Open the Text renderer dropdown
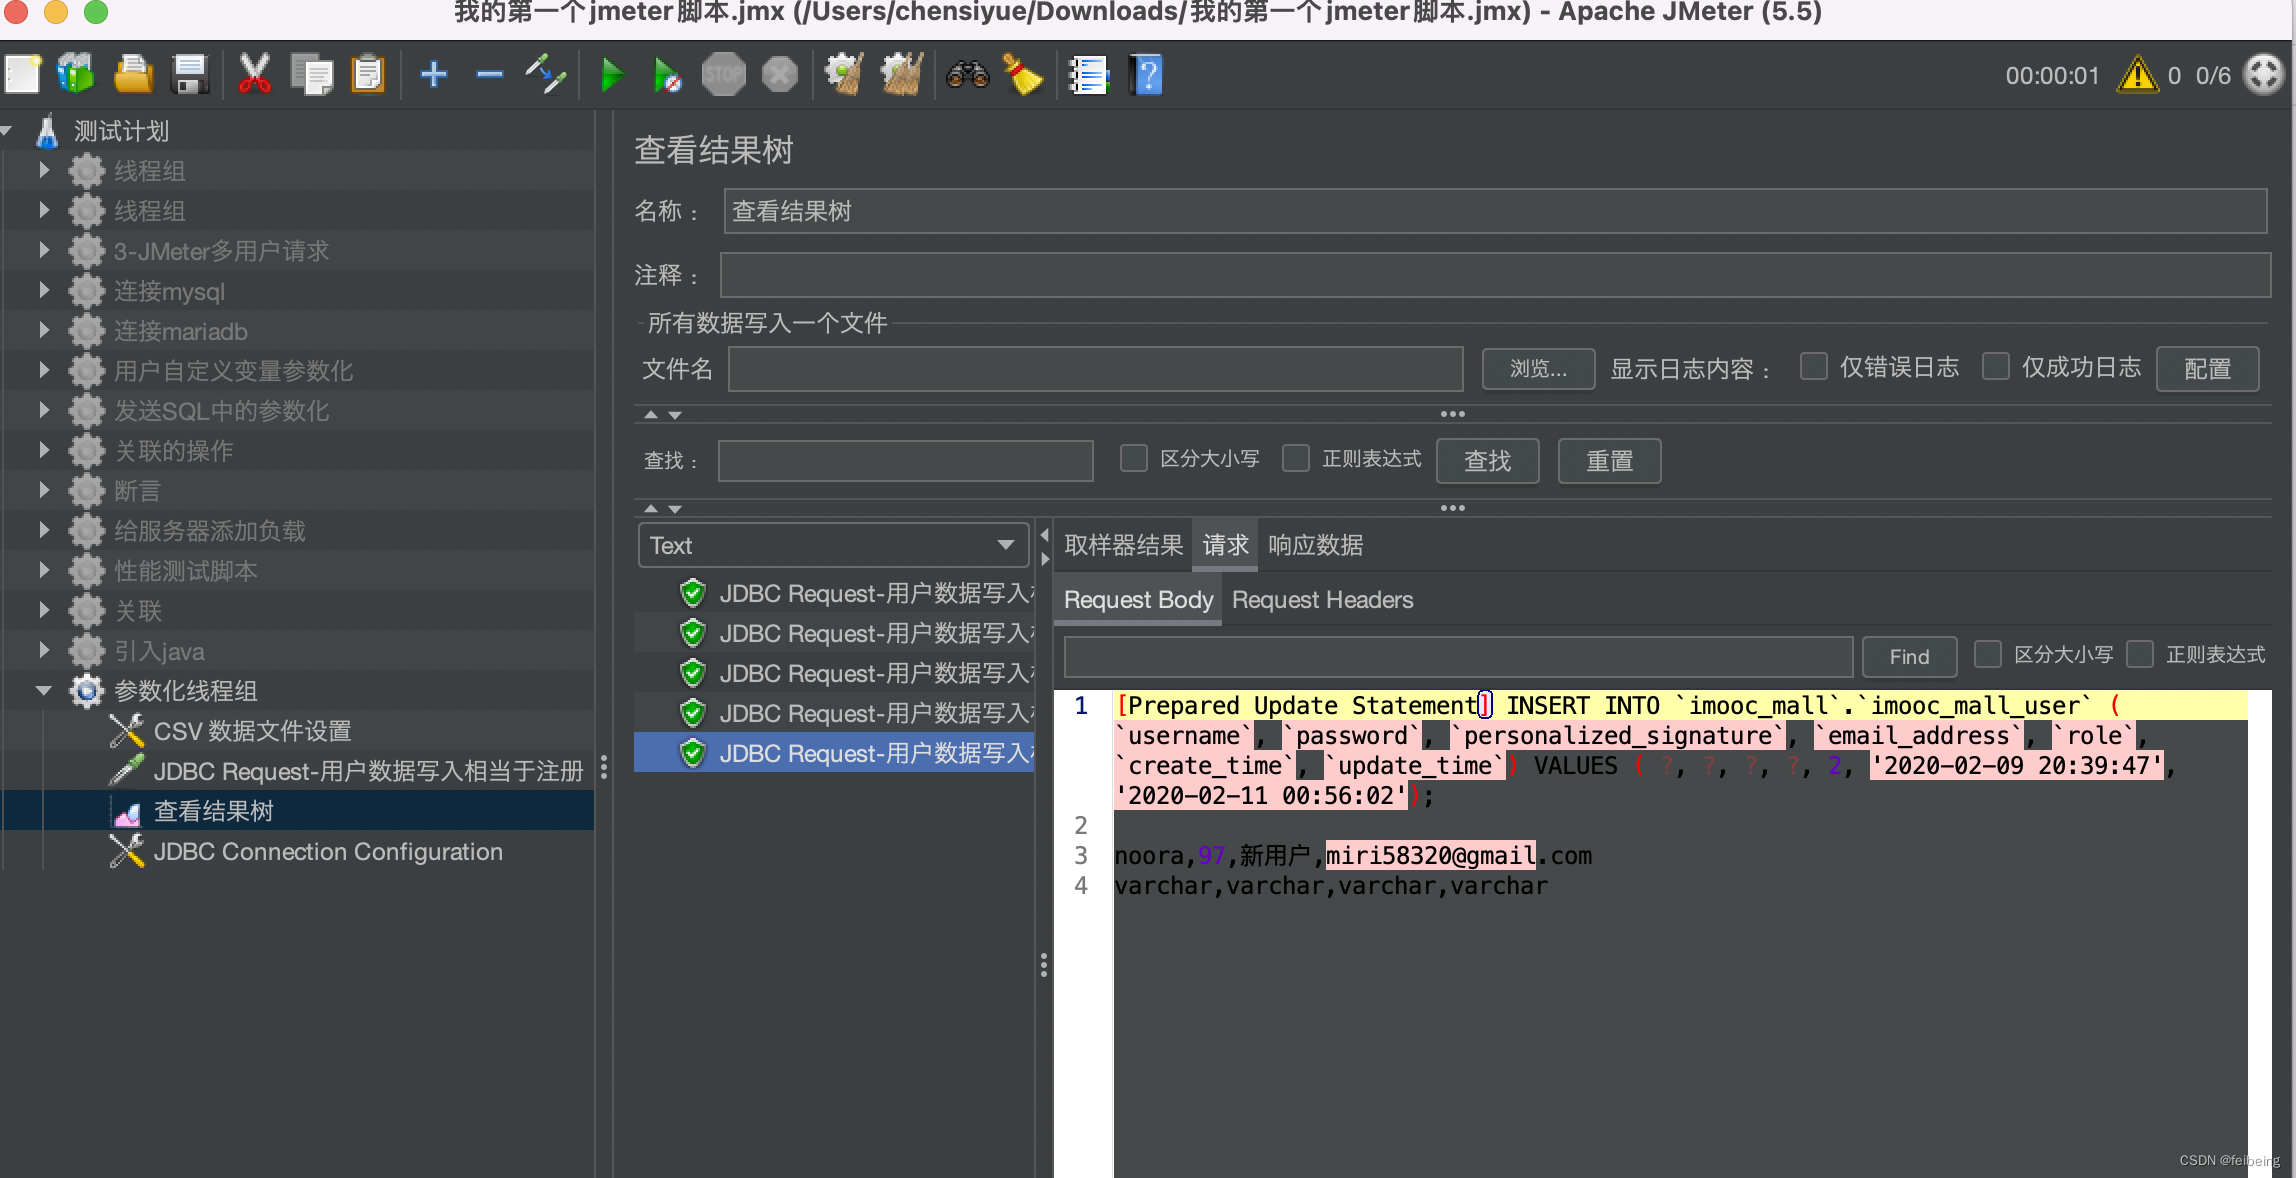This screenshot has width=2296, height=1178. coord(833,545)
